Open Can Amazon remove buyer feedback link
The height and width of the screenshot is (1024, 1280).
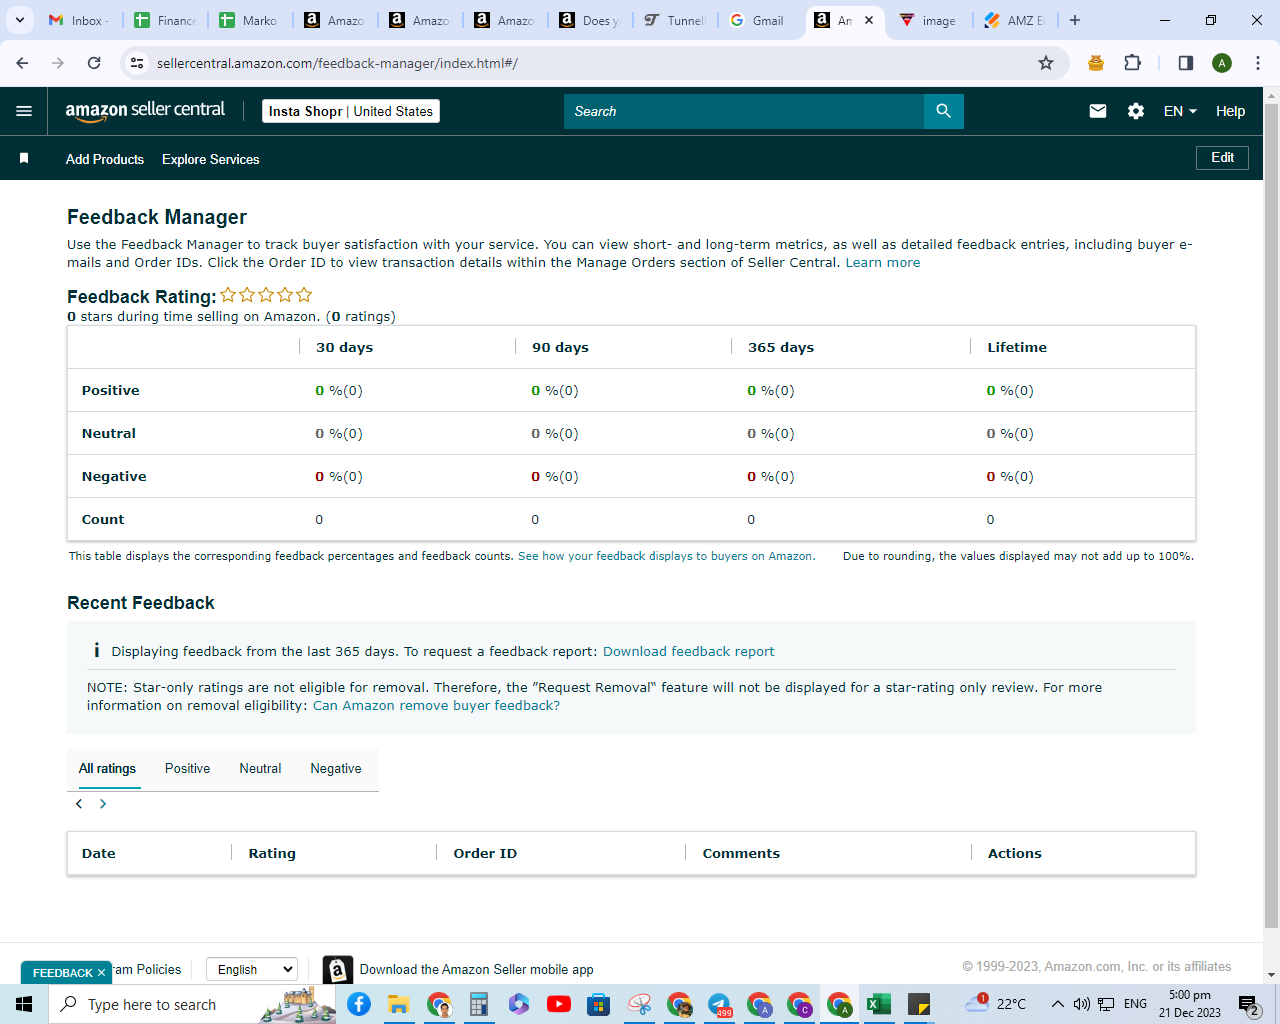tap(436, 706)
